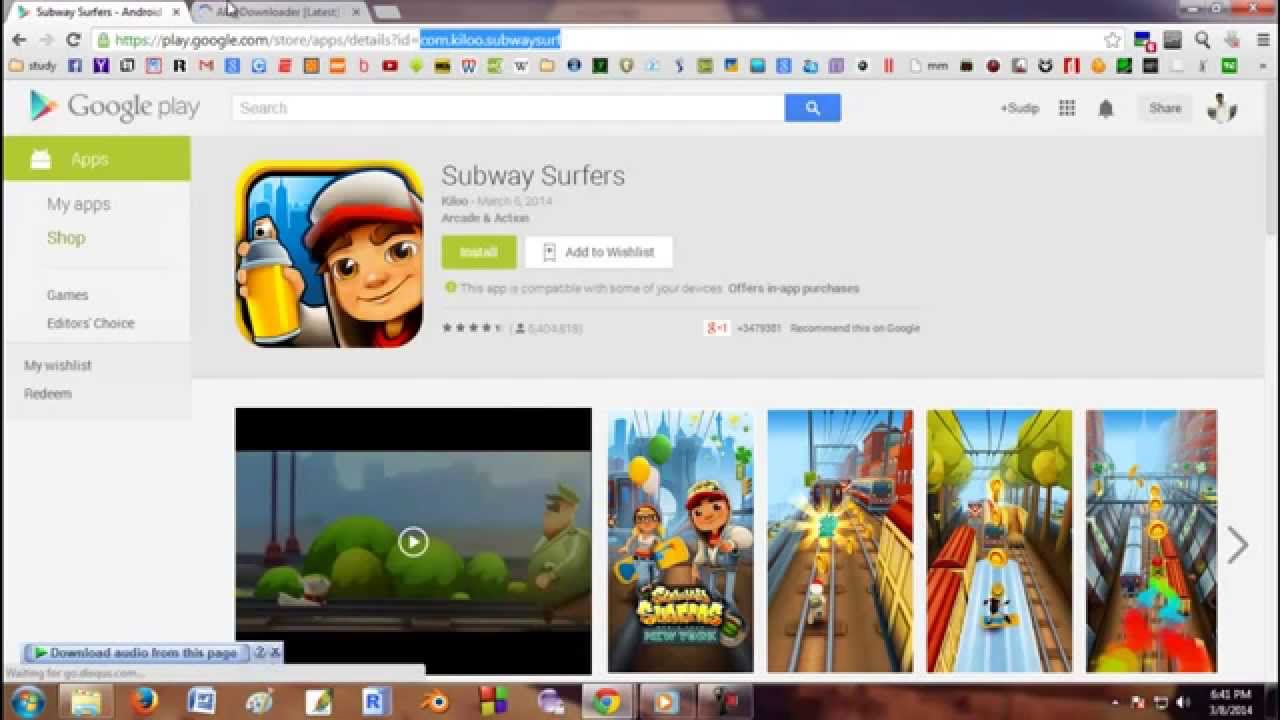Open Editors' Choice link
Image resolution: width=1280 pixels, height=720 pixels.
tap(90, 323)
